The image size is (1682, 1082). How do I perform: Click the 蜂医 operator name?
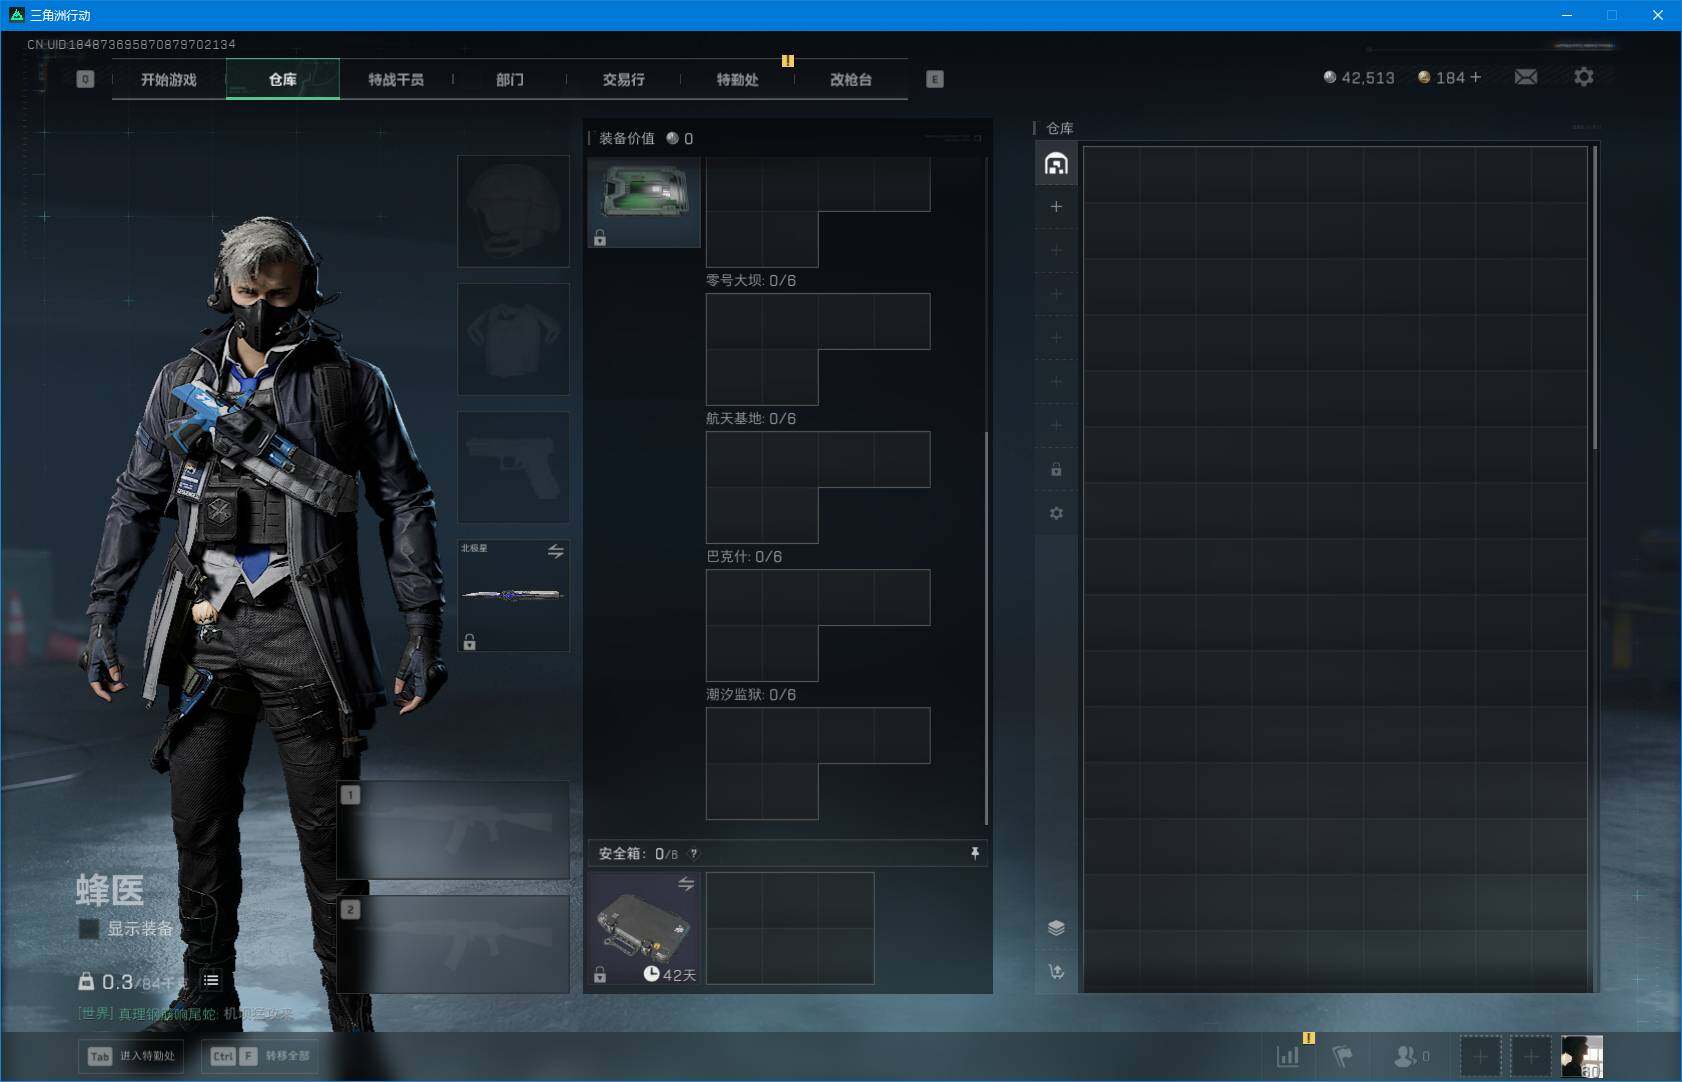pyautogui.click(x=110, y=890)
